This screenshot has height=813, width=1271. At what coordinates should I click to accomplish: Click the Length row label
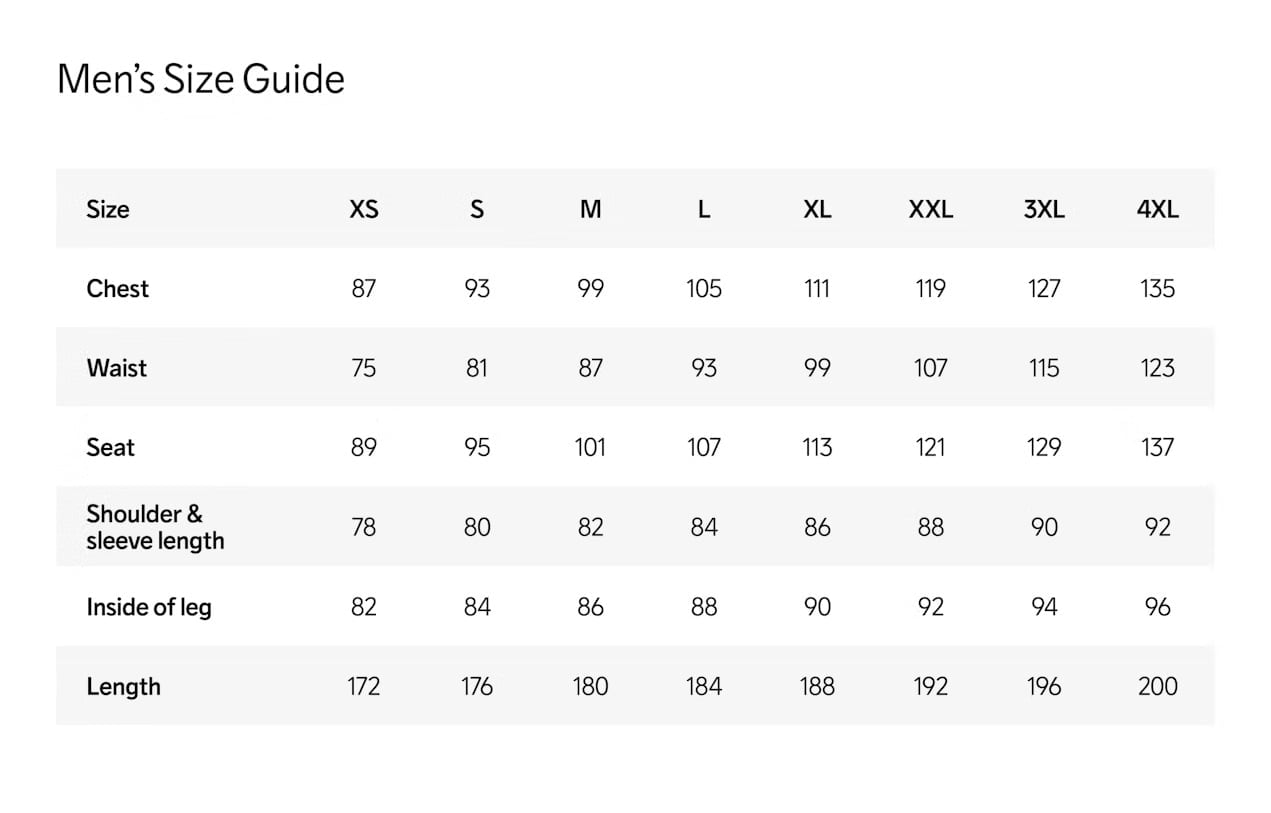pyautogui.click(x=123, y=686)
